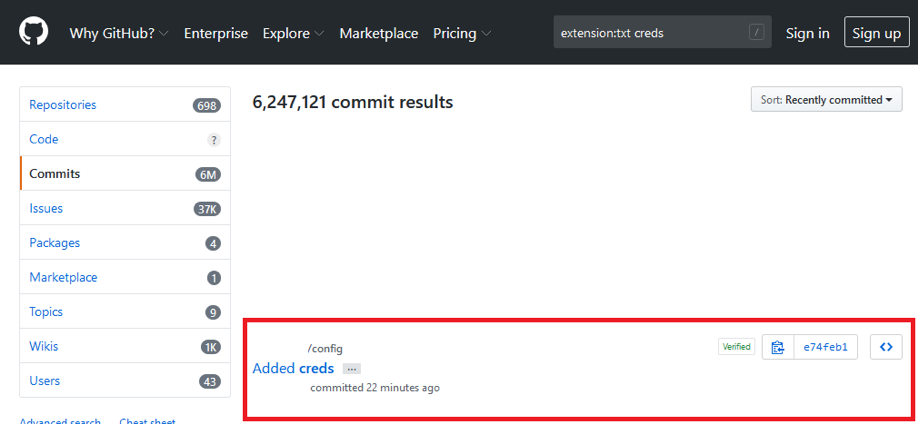Open GitHub home via Octocat logo
Viewport: 918px width, 424px height.
(33, 31)
